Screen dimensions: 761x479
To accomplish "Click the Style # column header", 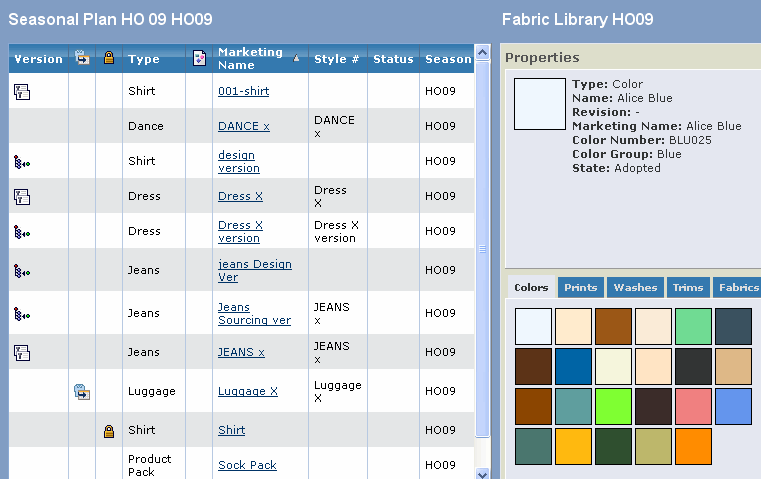I will point(336,59).
